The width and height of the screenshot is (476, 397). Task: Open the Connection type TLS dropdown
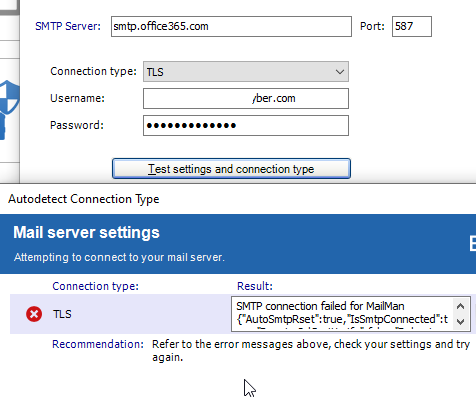point(246,71)
